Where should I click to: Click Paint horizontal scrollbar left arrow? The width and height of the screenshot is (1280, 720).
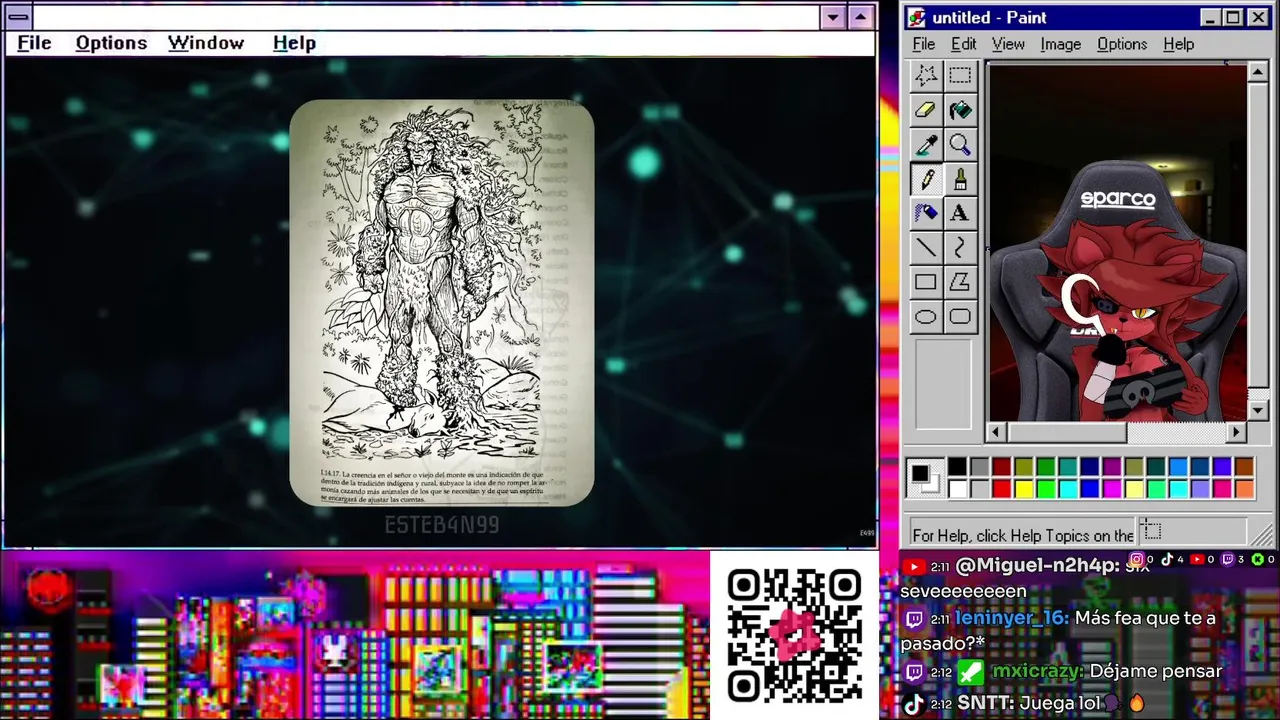[995, 432]
